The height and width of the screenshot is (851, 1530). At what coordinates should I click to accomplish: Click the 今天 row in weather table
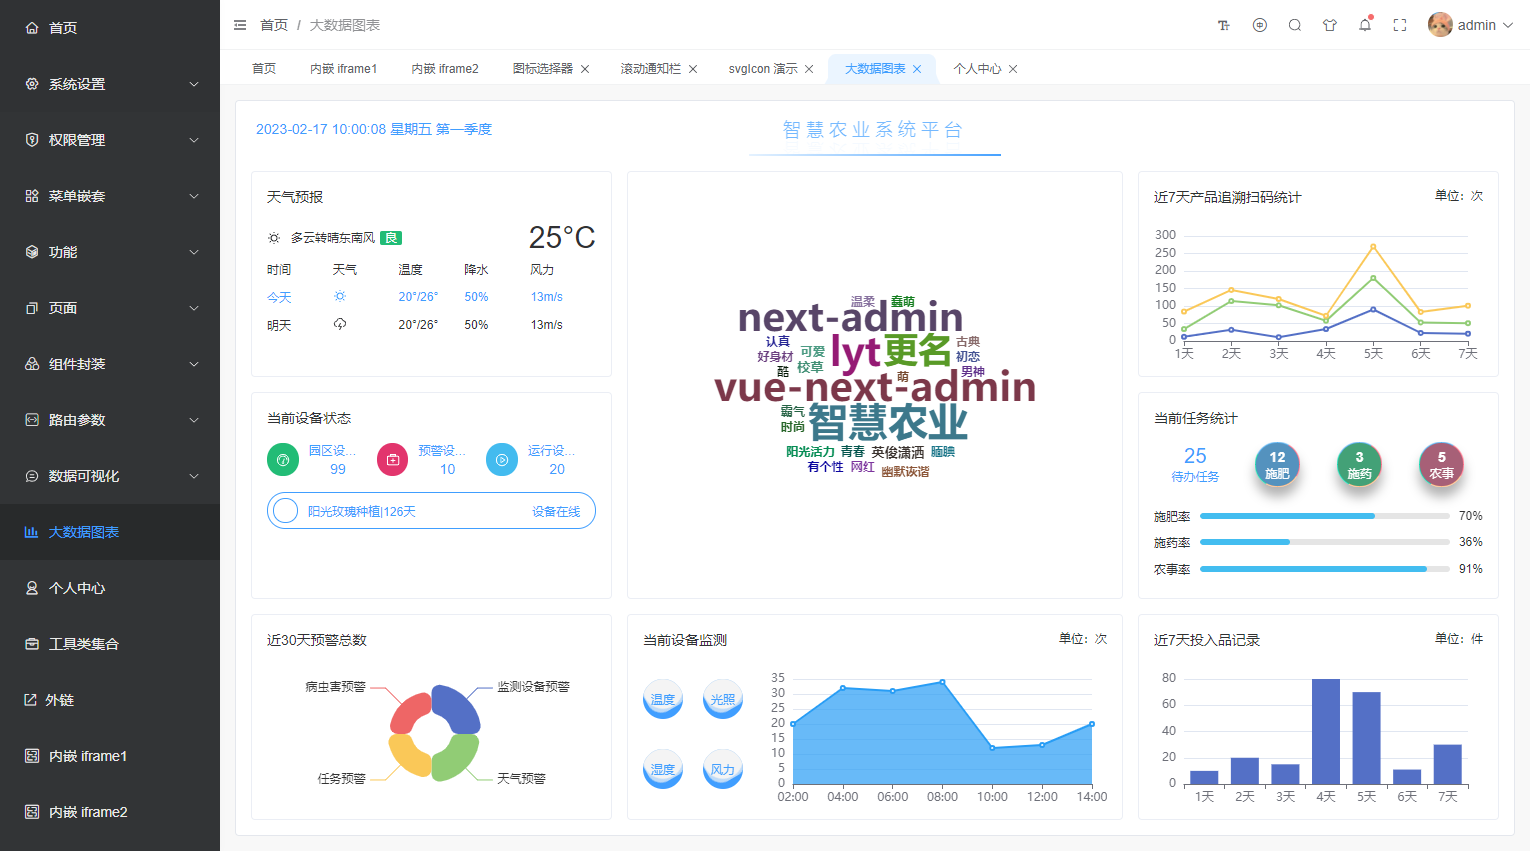431,297
